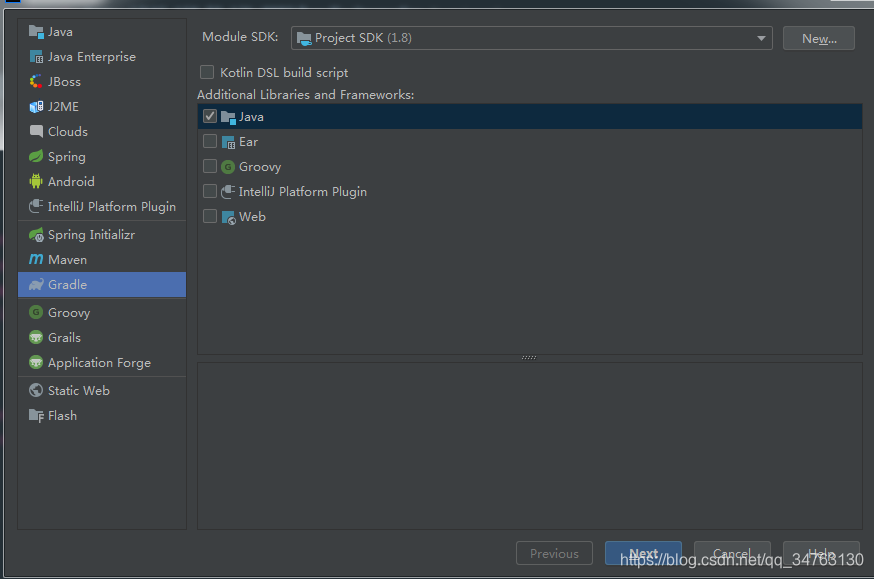Click IntelliJ Platform Plugin framework icon

point(228,192)
